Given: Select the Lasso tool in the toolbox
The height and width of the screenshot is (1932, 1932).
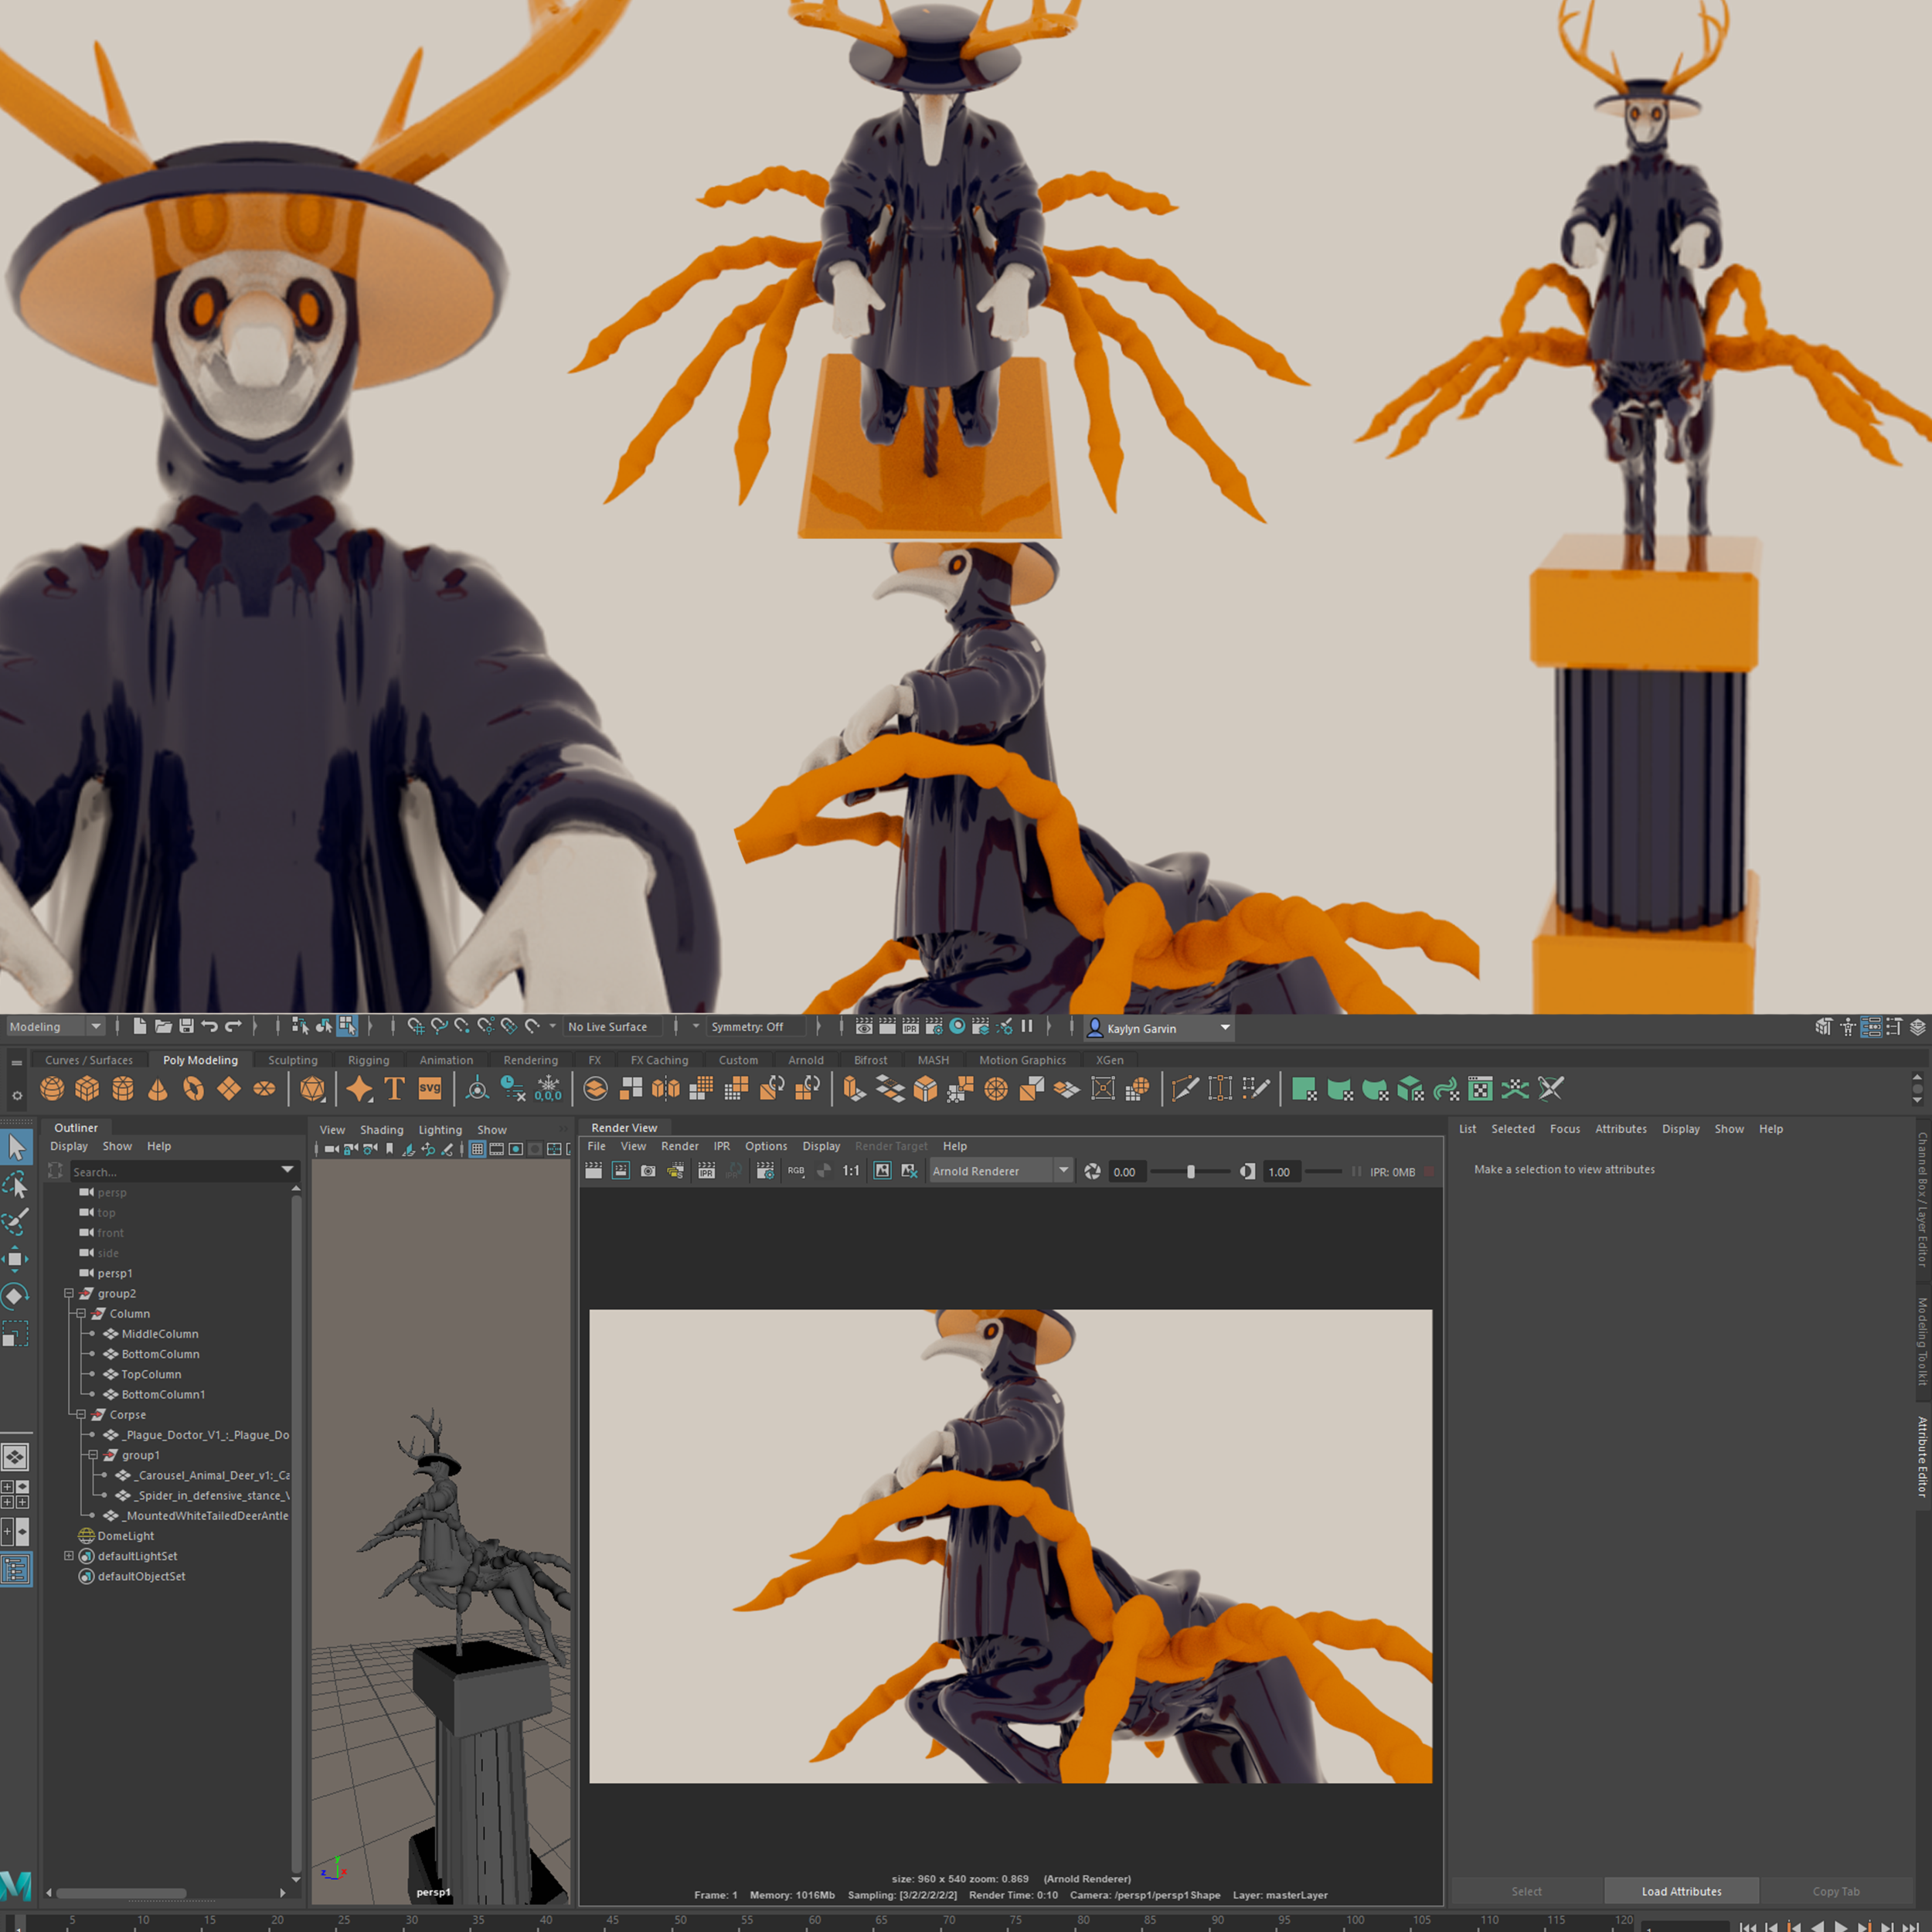Looking at the screenshot, I should (x=16, y=1186).
